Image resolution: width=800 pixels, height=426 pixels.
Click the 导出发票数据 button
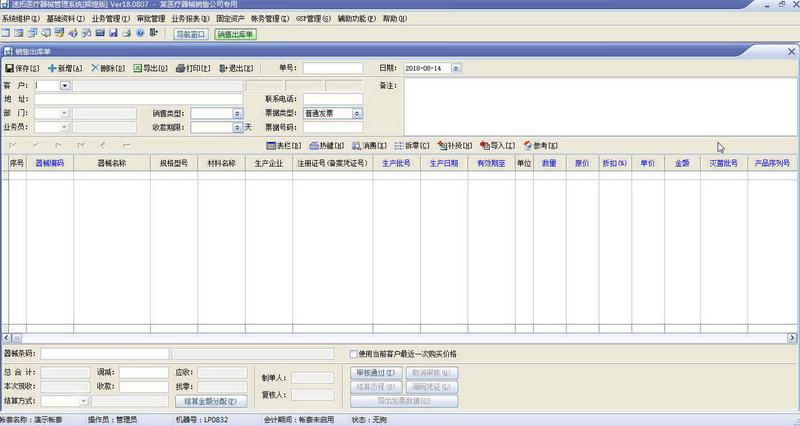[x=404, y=401]
